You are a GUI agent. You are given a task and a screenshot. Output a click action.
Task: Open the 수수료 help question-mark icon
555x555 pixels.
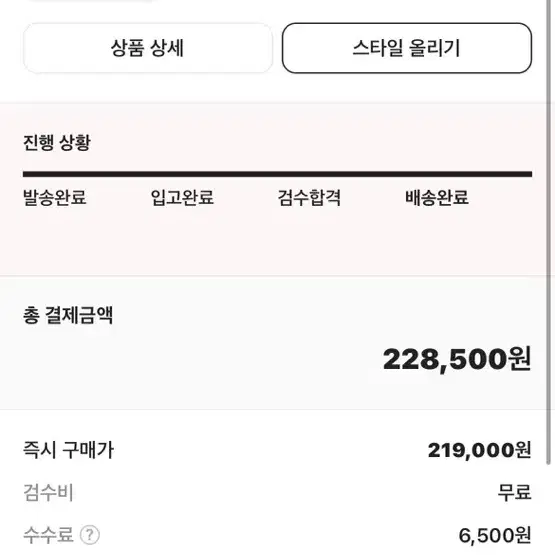point(90,535)
